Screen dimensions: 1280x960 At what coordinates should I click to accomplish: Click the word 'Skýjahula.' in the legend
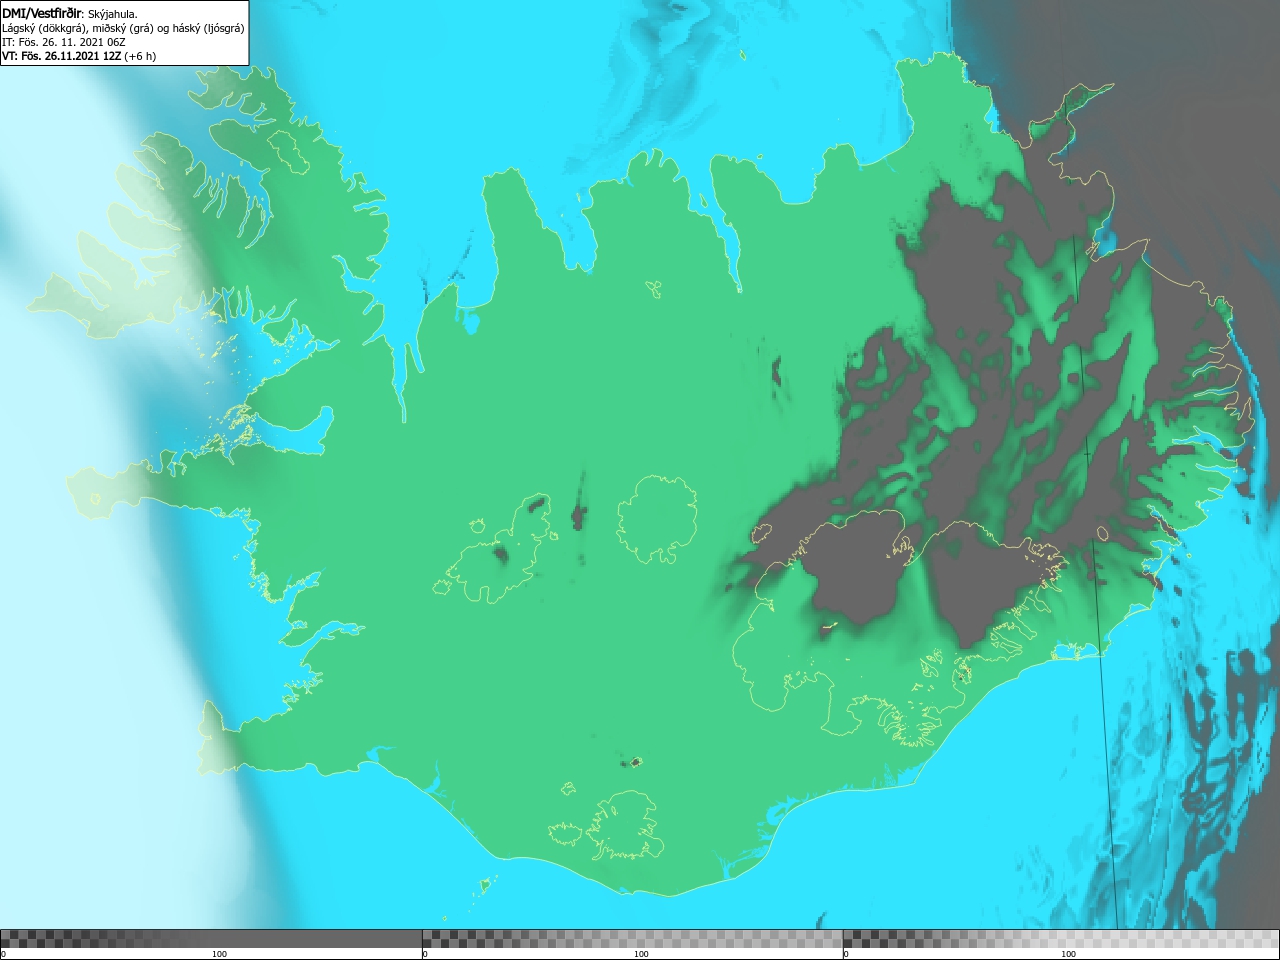point(113,14)
